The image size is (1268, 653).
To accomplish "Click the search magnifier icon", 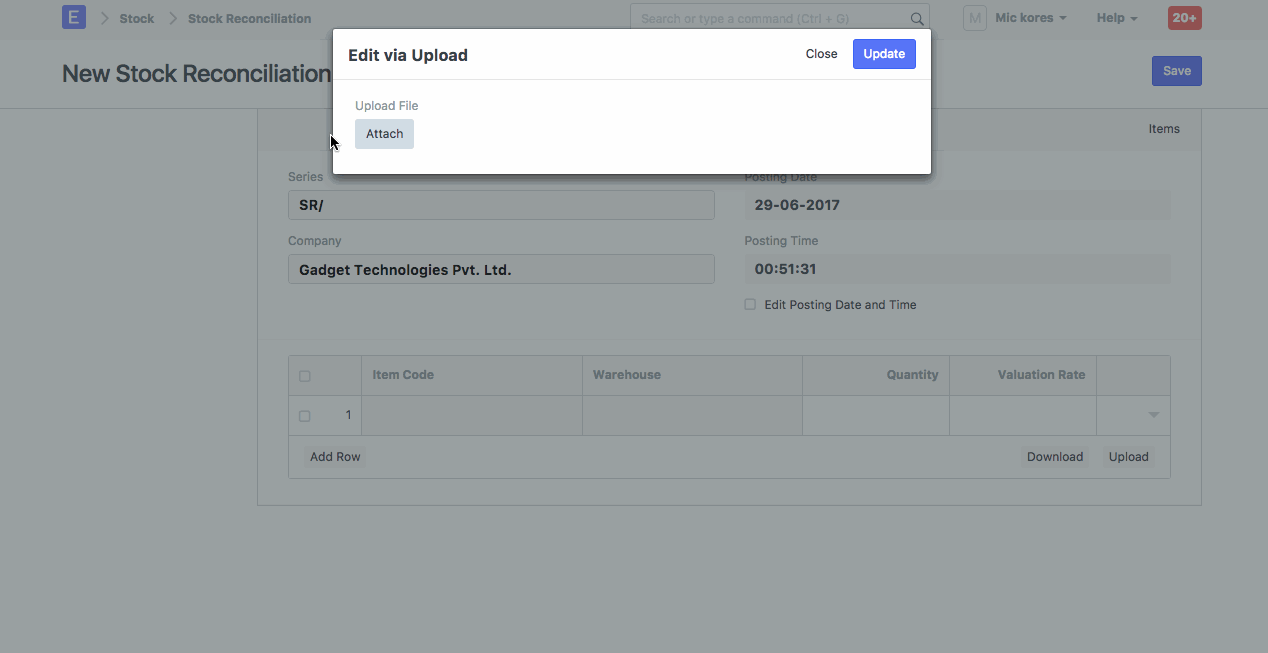I will click(916, 18).
